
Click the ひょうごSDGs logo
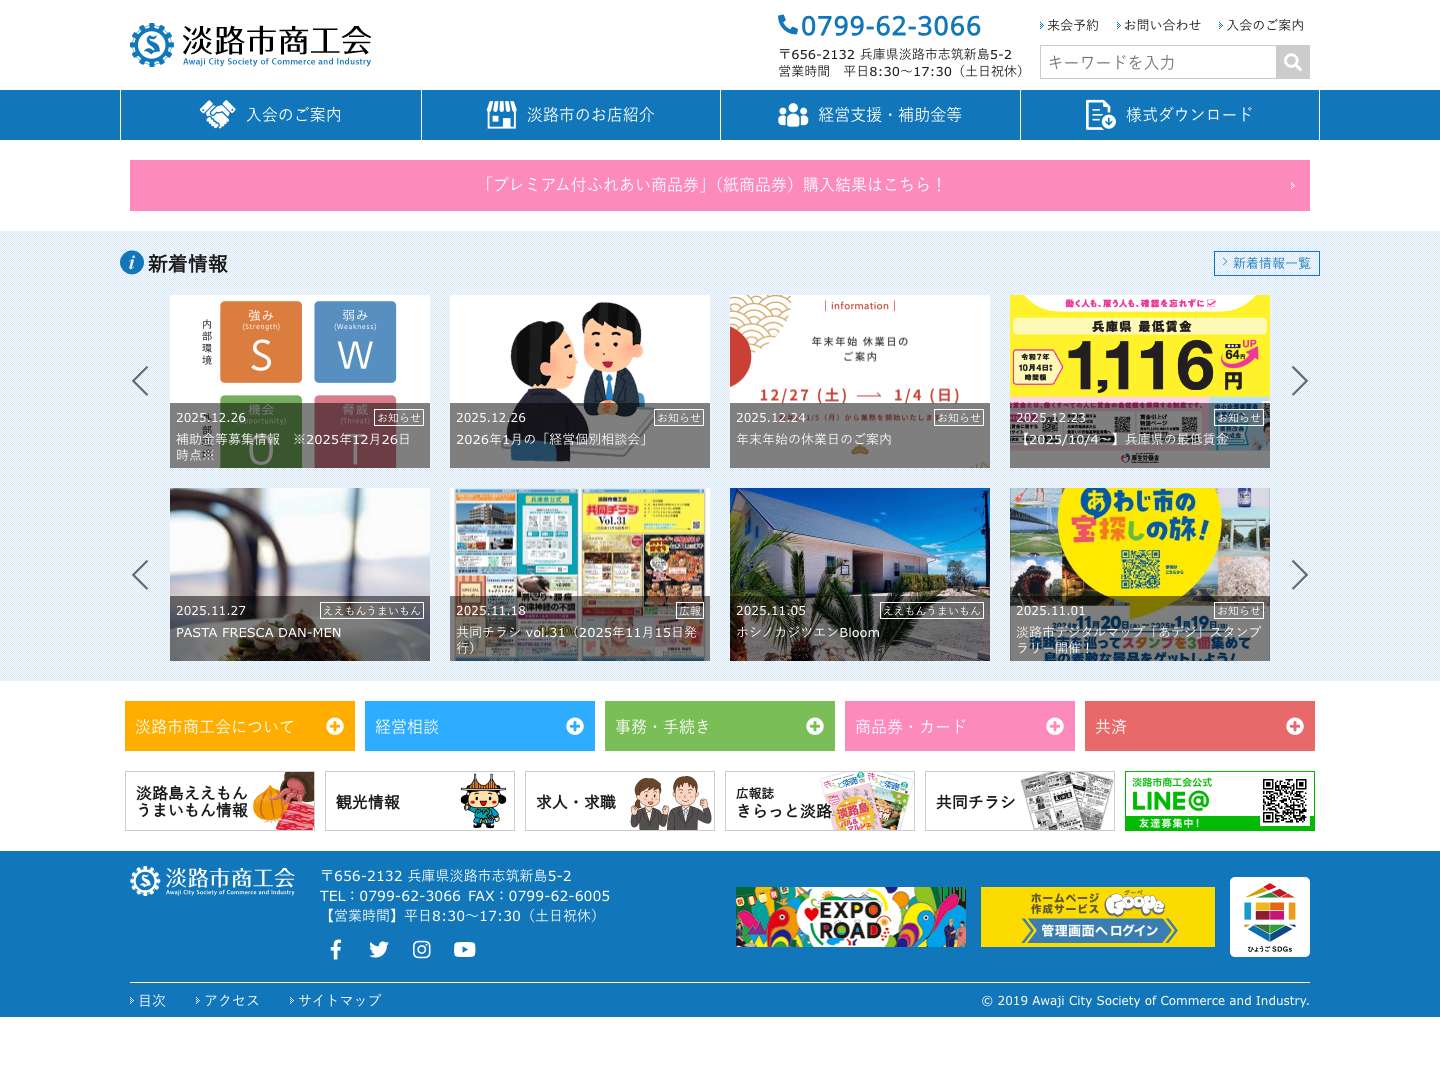pos(1270,916)
